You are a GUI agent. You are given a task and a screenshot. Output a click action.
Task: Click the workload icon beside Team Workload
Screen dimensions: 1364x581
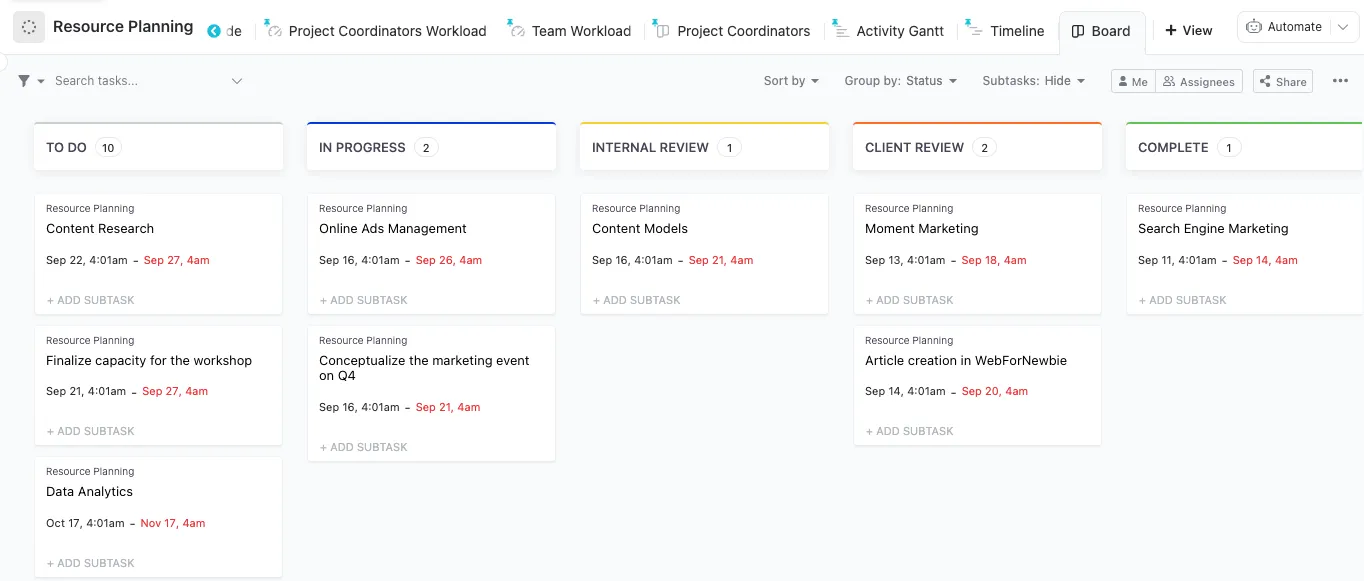(517, 31)
